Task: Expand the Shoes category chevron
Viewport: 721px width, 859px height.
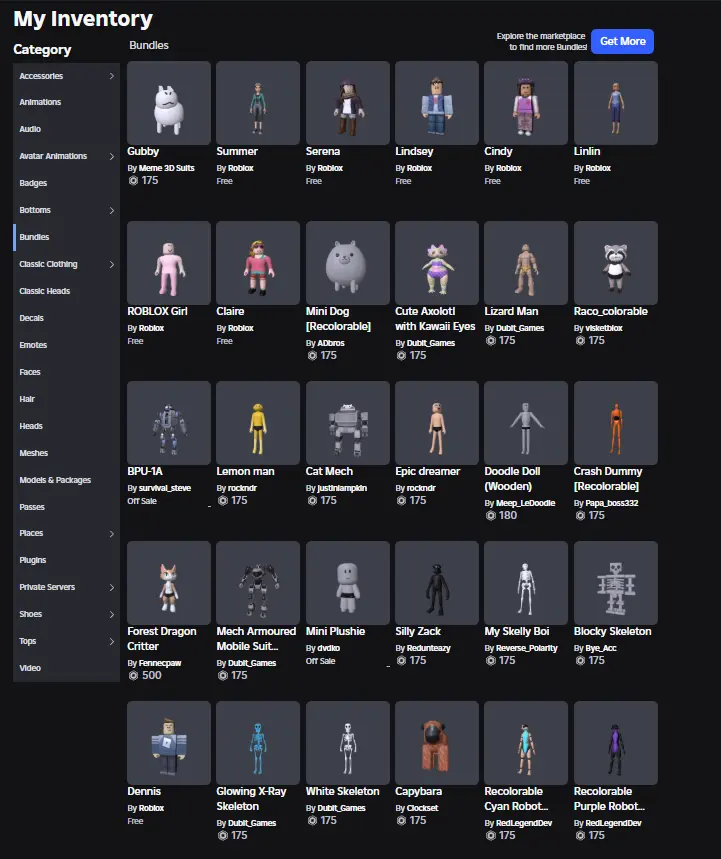Action: tap(112, 614)
